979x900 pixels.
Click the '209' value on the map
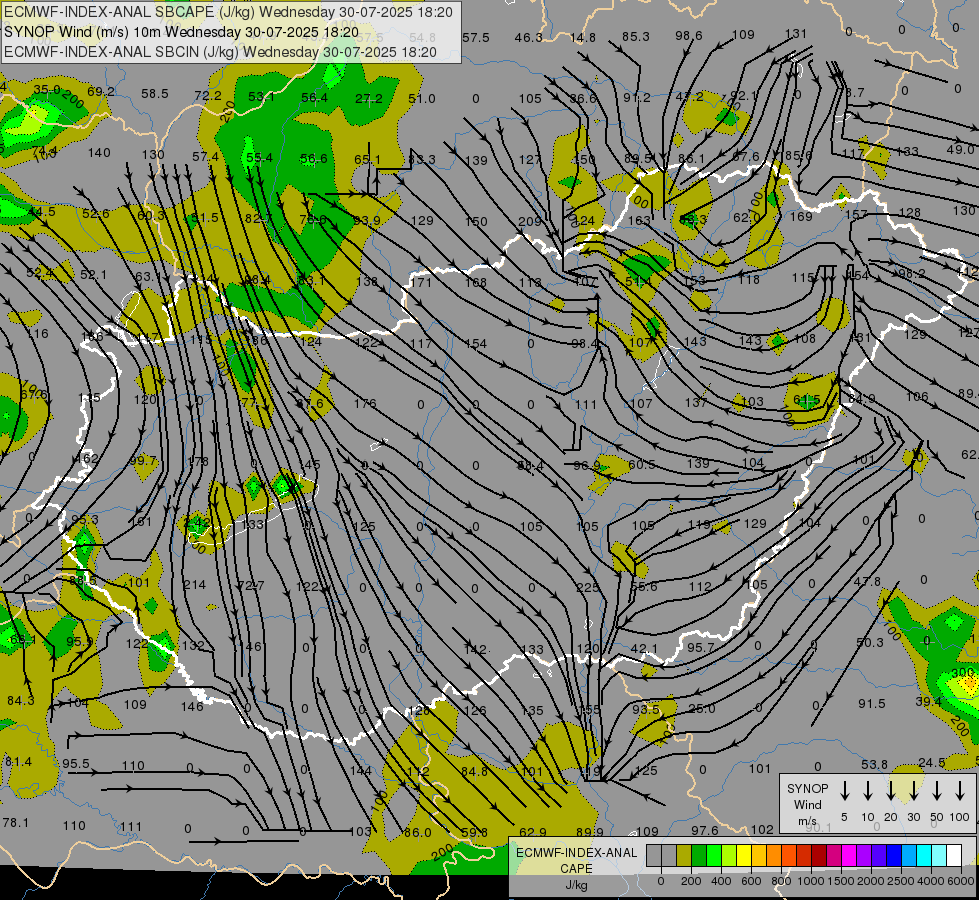point(529,221)
